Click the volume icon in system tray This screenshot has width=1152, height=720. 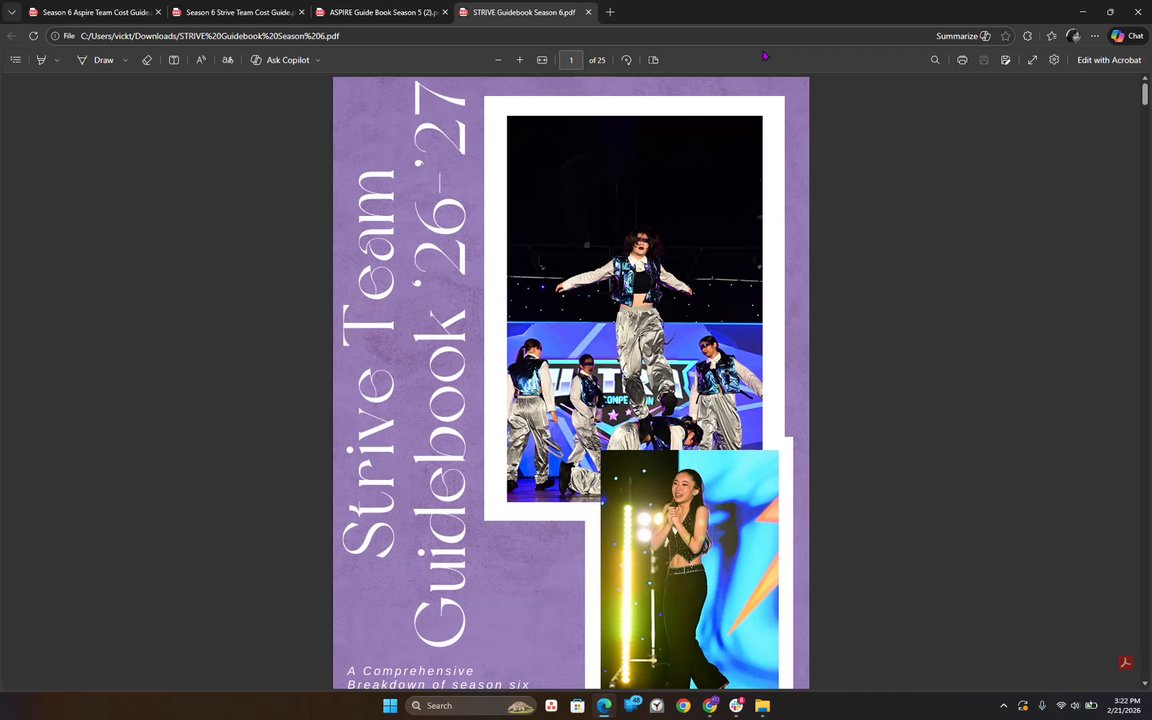1076,706
